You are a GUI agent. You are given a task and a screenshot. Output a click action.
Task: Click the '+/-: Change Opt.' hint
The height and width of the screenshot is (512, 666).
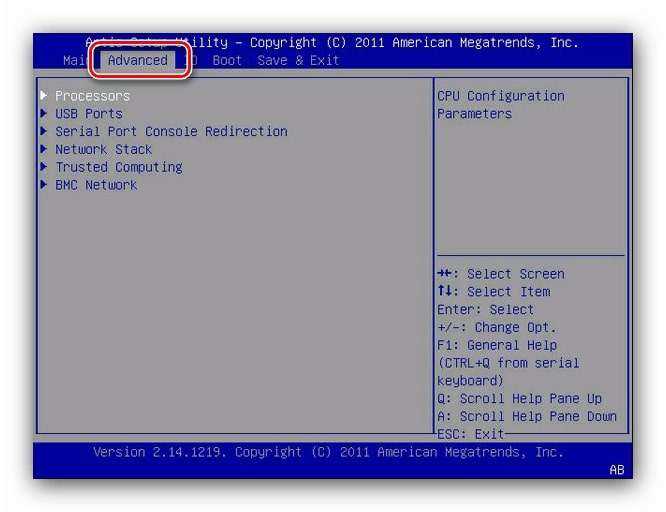[x=497, y=328]
